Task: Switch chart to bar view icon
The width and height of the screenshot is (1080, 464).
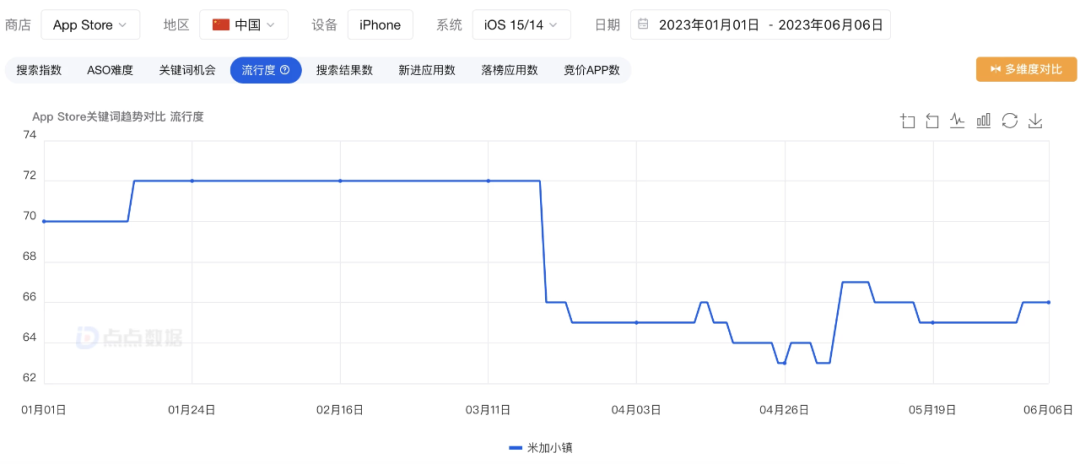Action: (983, 121)
